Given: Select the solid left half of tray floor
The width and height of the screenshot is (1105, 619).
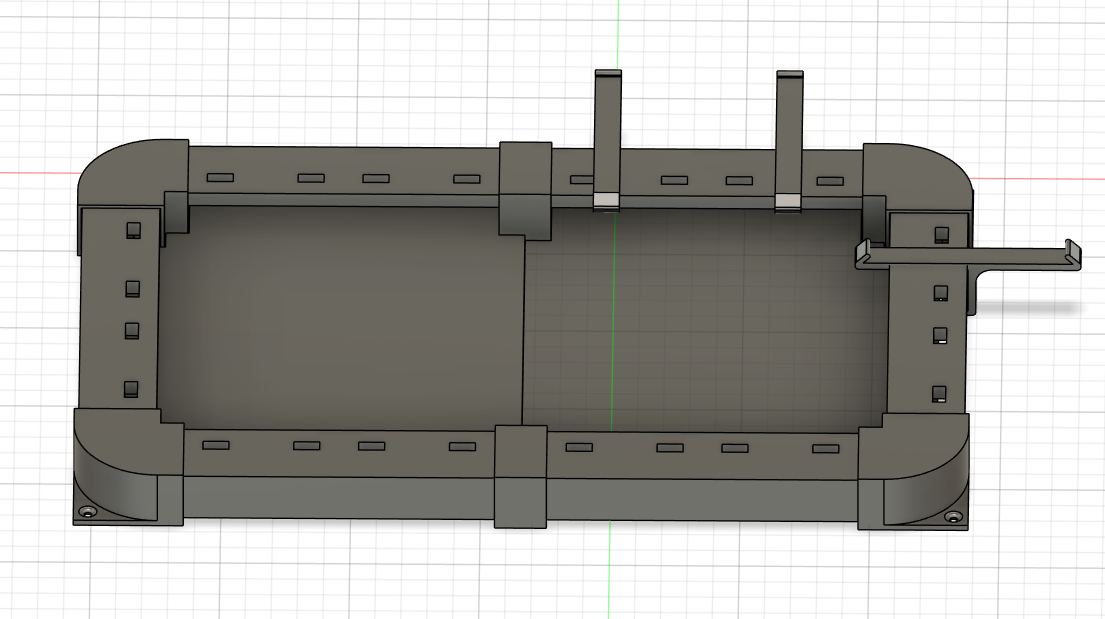Looking at the screenshot, I should [x=340, y=316].
